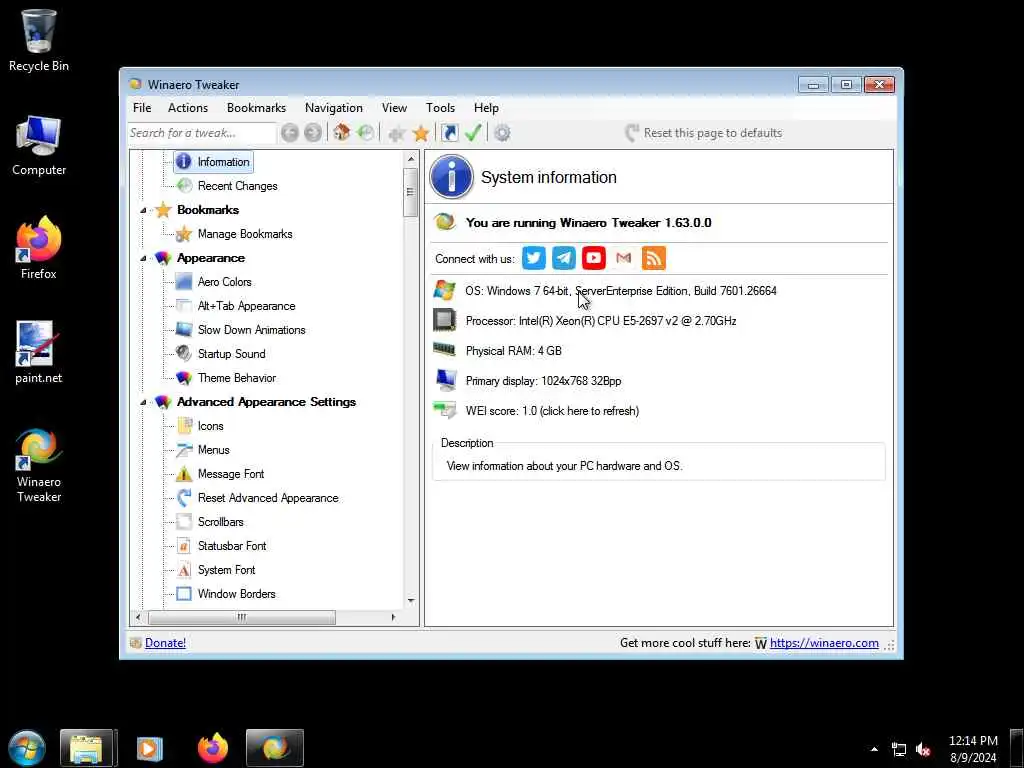Open the View menu

[394, 108]
